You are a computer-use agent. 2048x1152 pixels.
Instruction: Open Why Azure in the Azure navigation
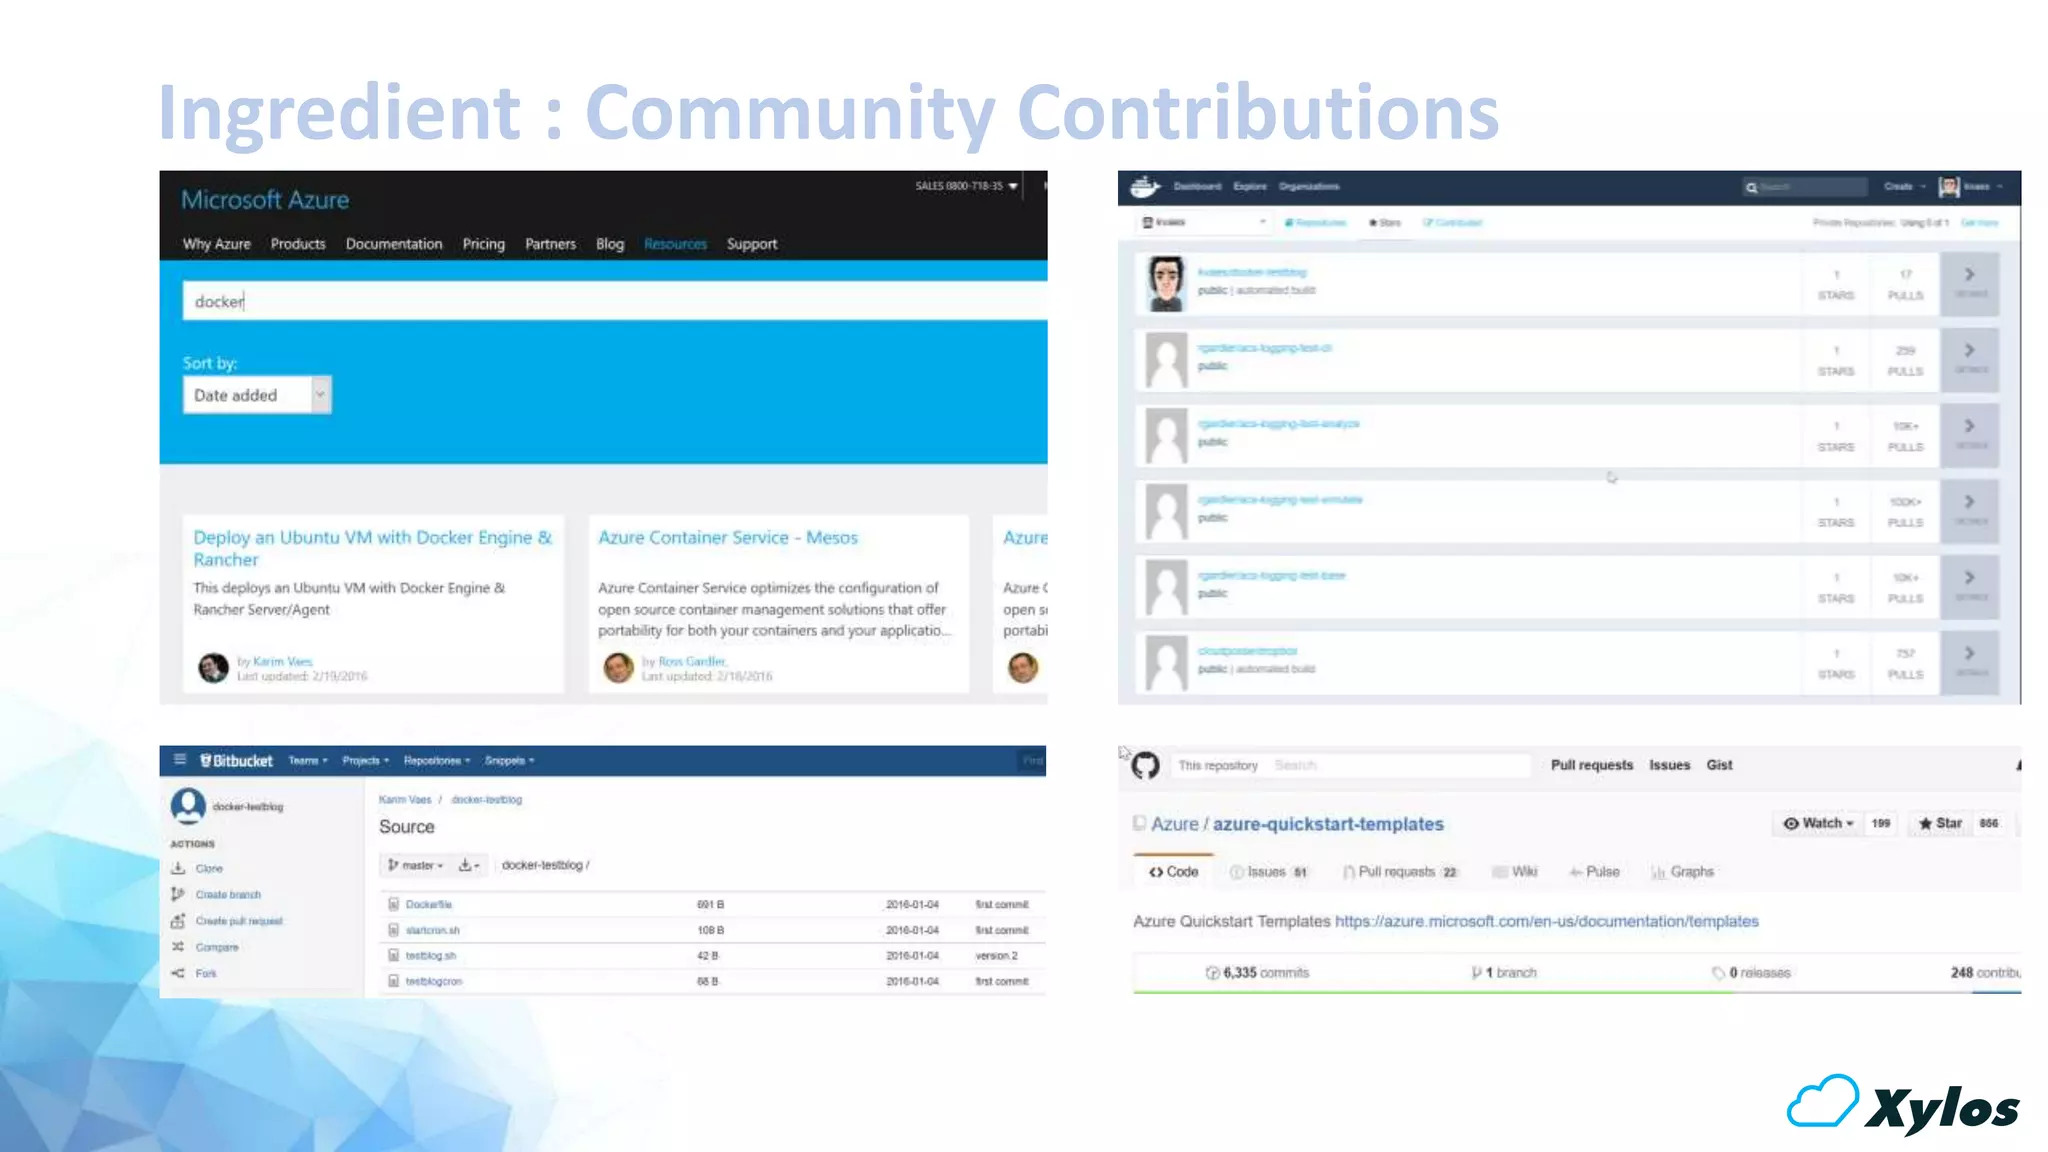pyautogui.click(x=217, y=244)
